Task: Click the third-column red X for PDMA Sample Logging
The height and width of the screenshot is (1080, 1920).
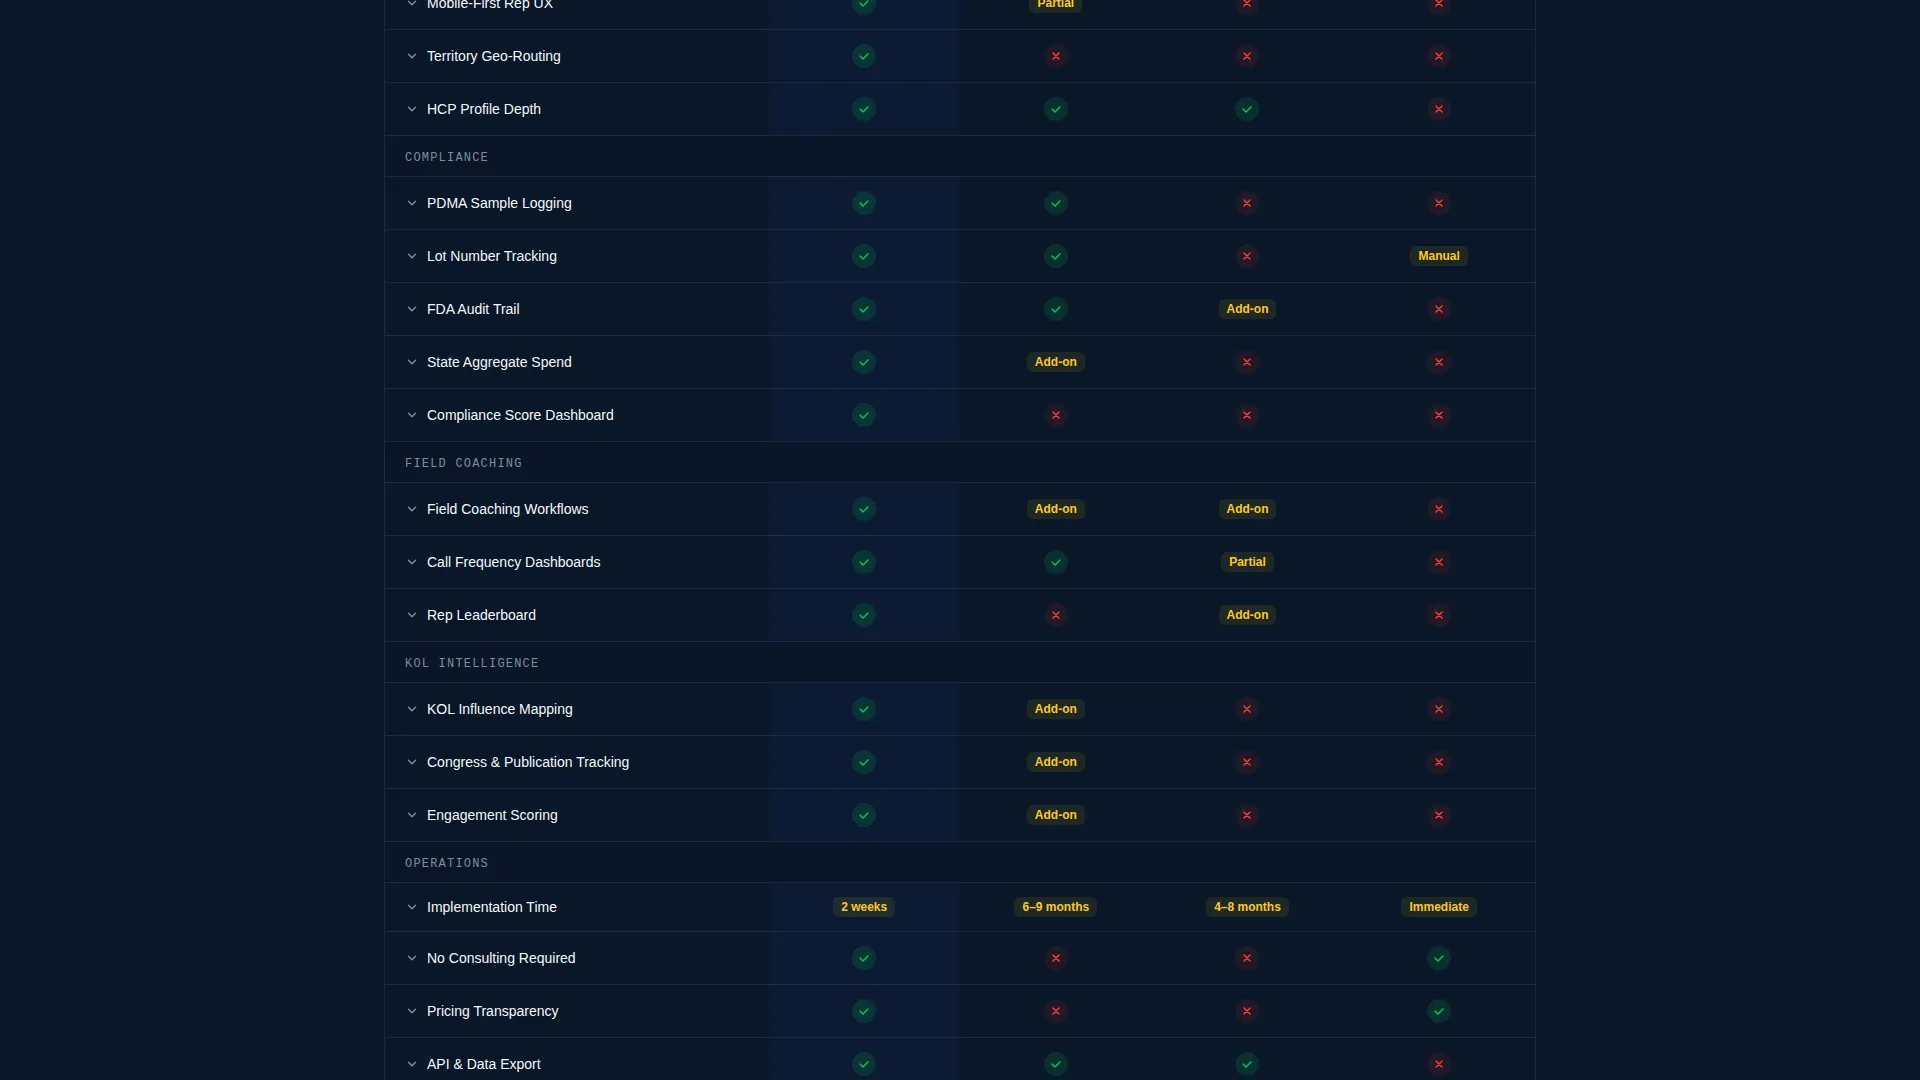Action: point(1247,203)
